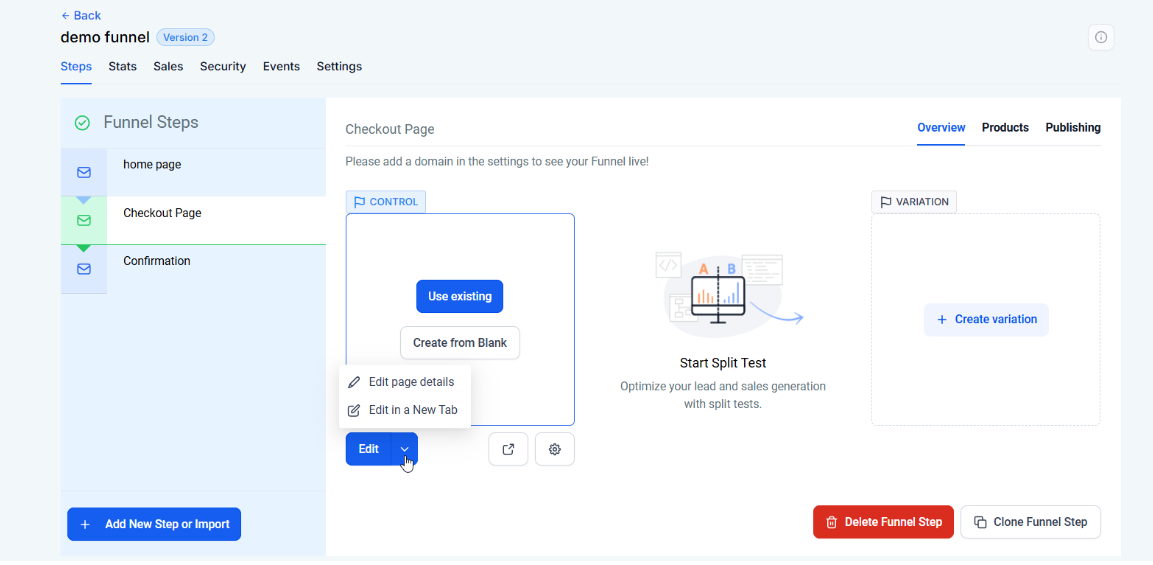The image size is (1153, 565).
Task: Click the Funnel Steps heading
Action: click(151, 122)
